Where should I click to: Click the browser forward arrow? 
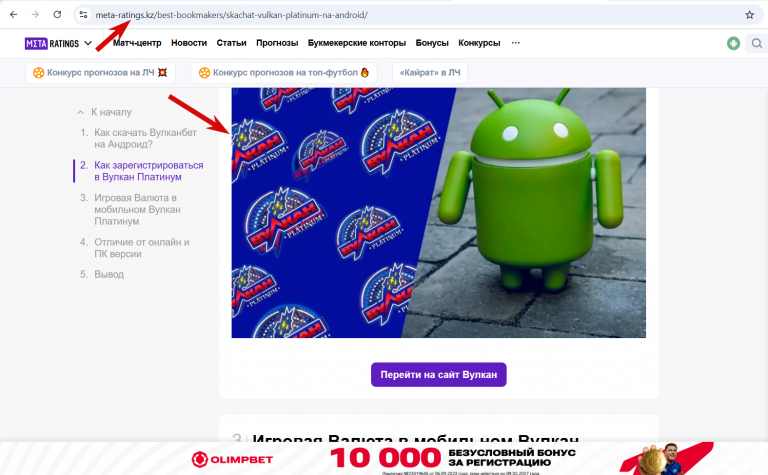pyautogui.click(x=35, y=15)
